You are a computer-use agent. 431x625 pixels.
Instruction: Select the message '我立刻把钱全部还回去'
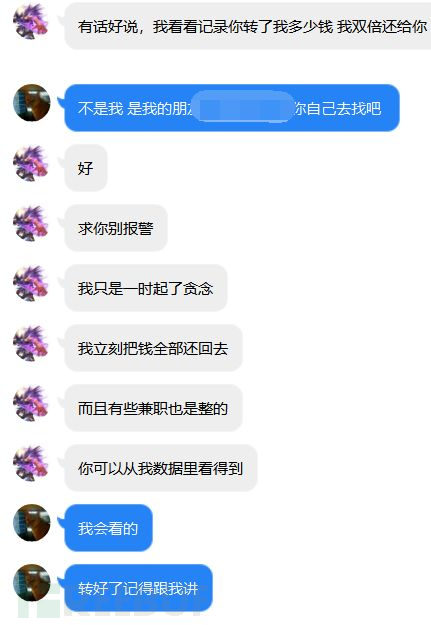point(153,348)
